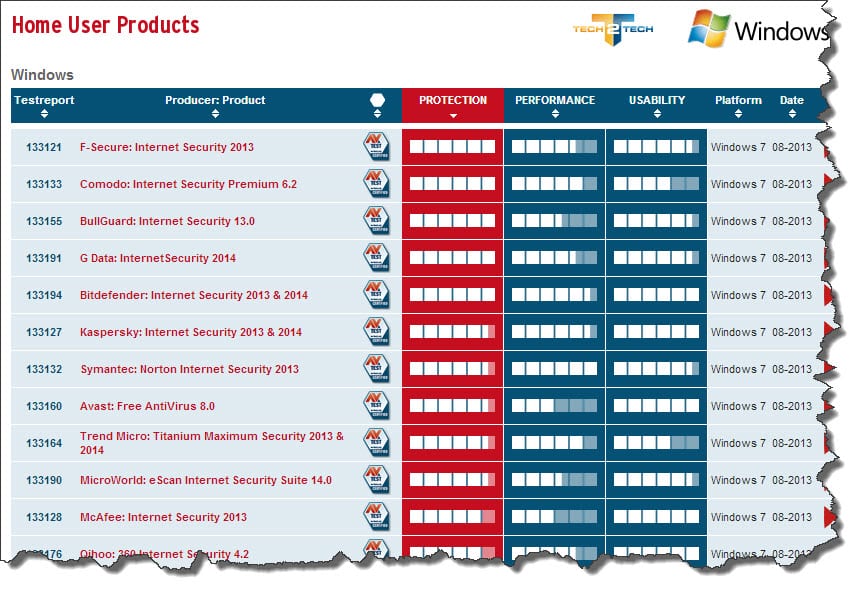Image resolution: width=861 pixels, height=593 pixels.
Task: Click Windows 7 platform in F-Secure row
Action: [x=738, y=147]
